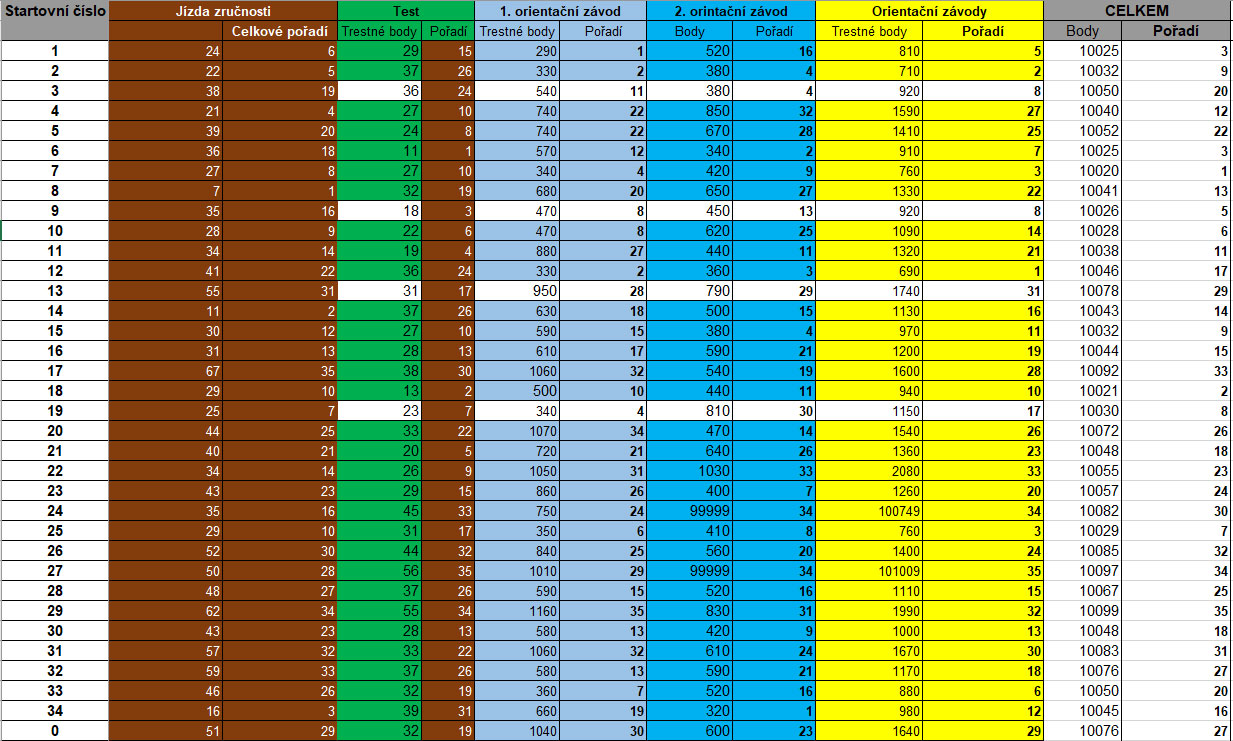Click CELKEM Pořadí cell 35 in row 29
Viewport: 1233px width, 741px height.
pos(1177,609)
